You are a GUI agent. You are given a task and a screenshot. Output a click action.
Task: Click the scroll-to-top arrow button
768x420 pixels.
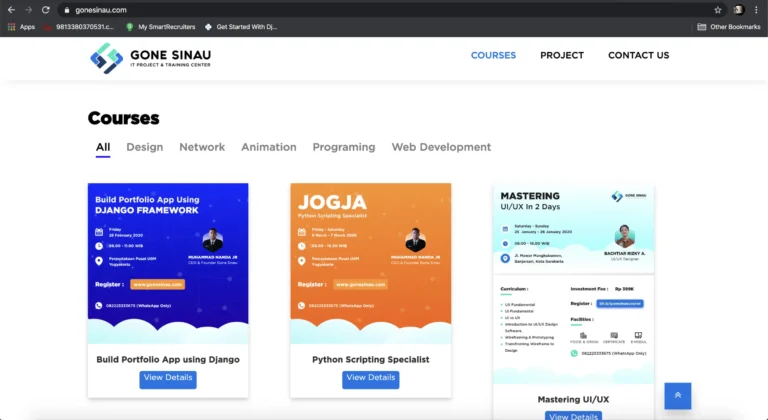pyautogui.click(x=678, y=395)
